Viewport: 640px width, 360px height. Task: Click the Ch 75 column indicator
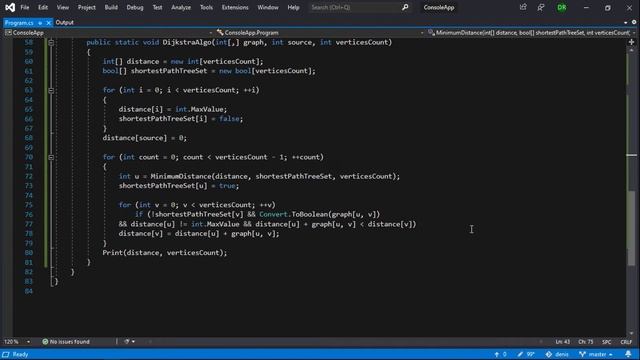586,342
